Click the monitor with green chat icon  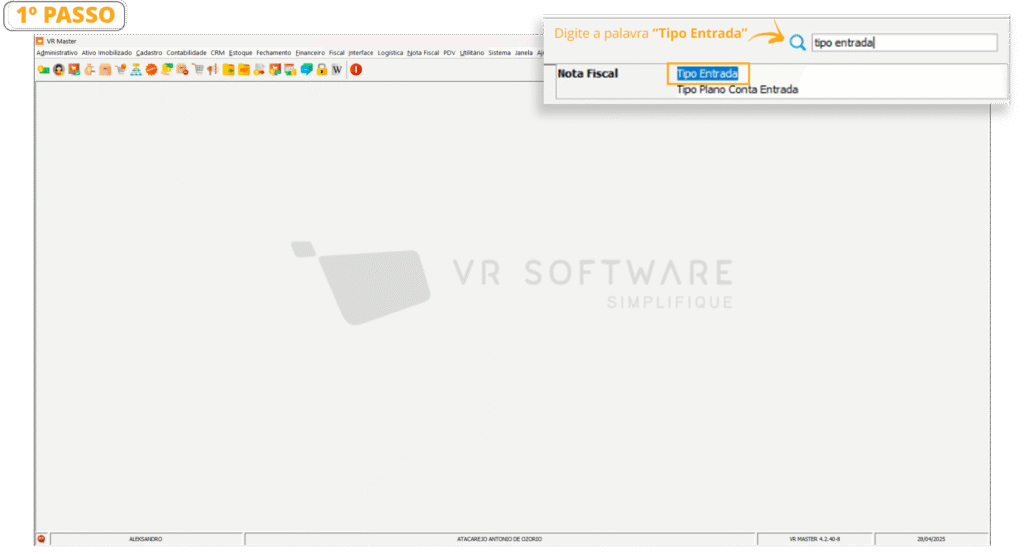click(x=275, y=70)
